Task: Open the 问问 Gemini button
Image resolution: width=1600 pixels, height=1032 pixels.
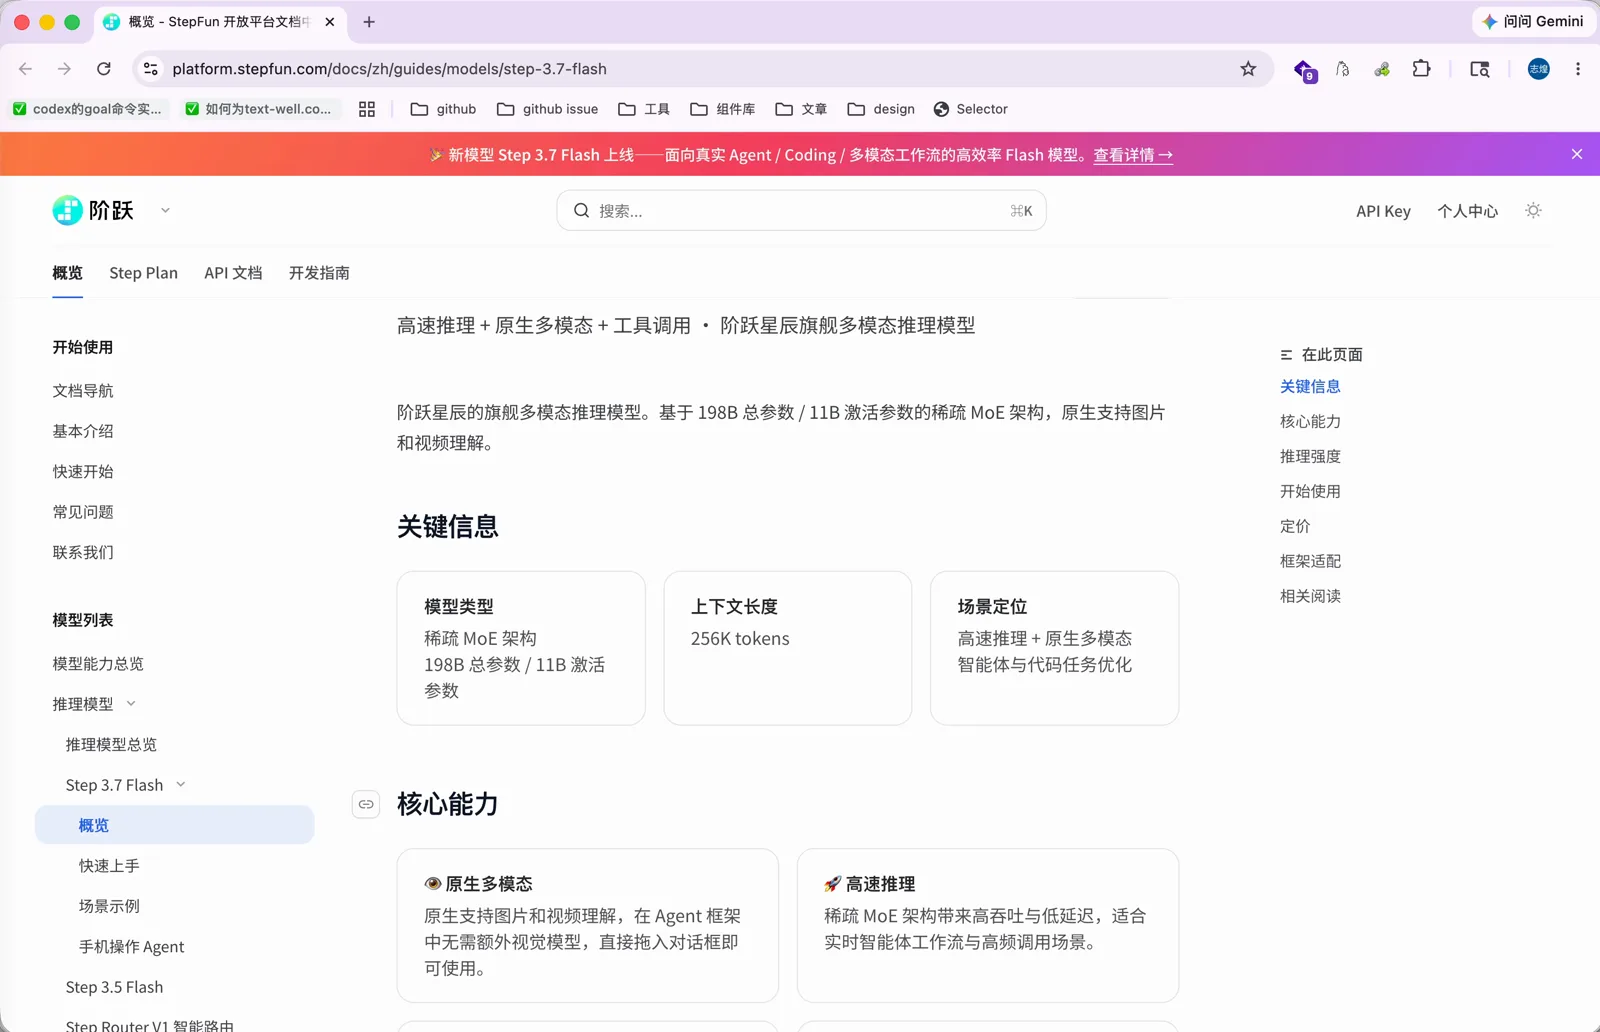Action: click(x=1532, y=21)
